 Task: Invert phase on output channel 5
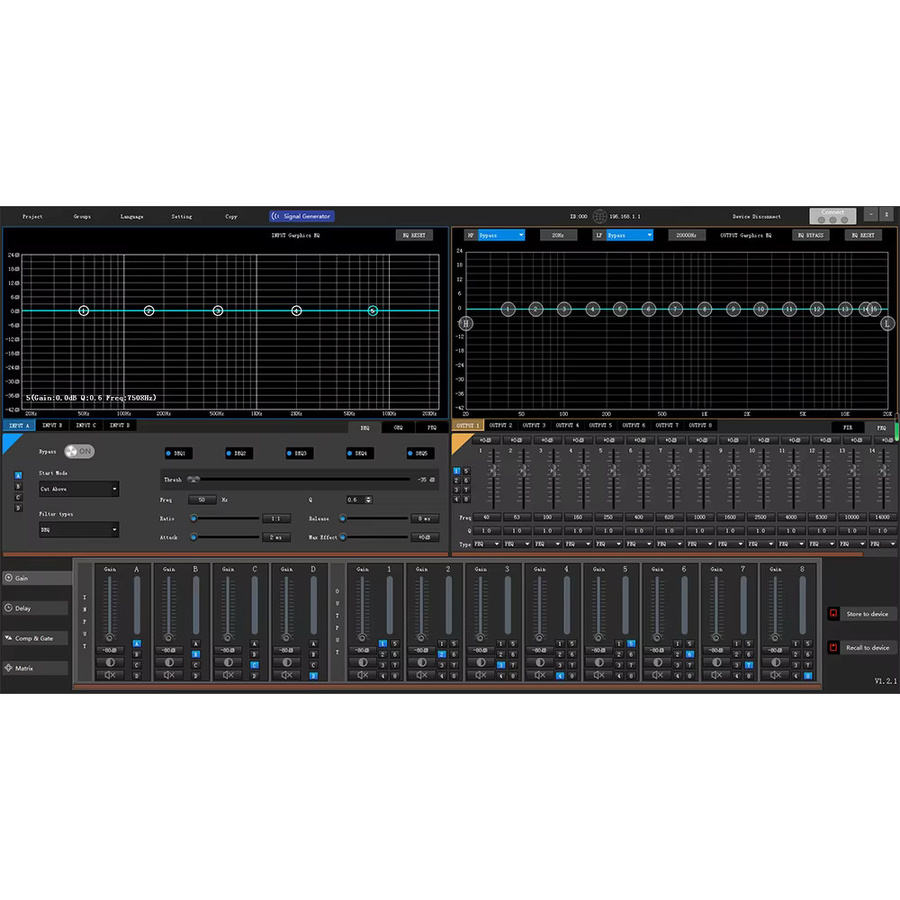(x=599, y=662)
